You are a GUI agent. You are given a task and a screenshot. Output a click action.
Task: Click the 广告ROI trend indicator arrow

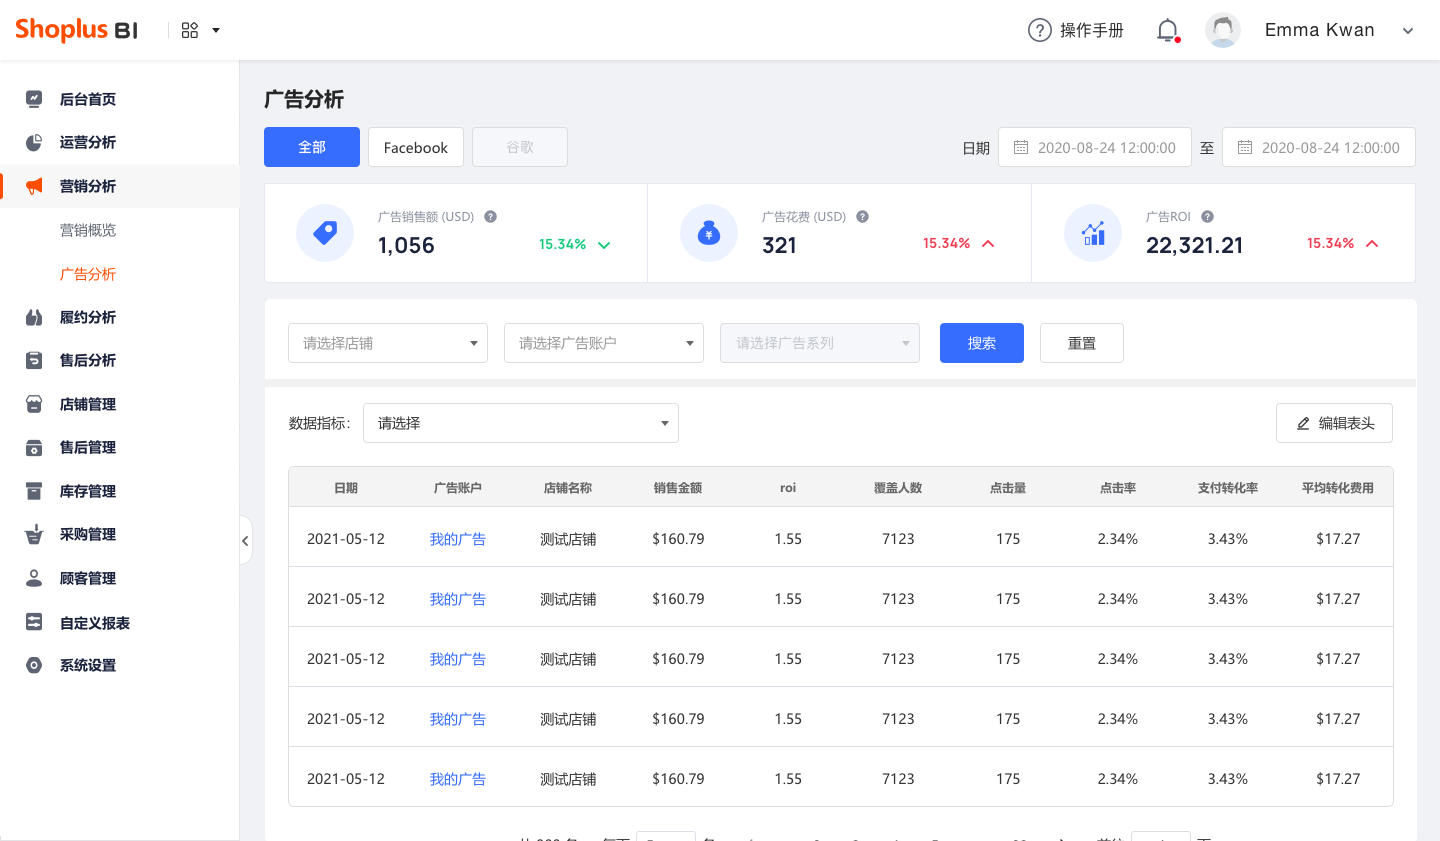tap(1371, 243)
